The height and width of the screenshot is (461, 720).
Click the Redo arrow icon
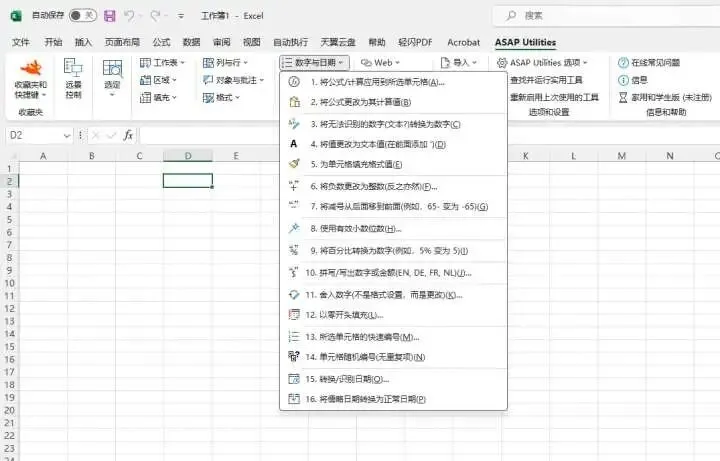coord(155,16)
